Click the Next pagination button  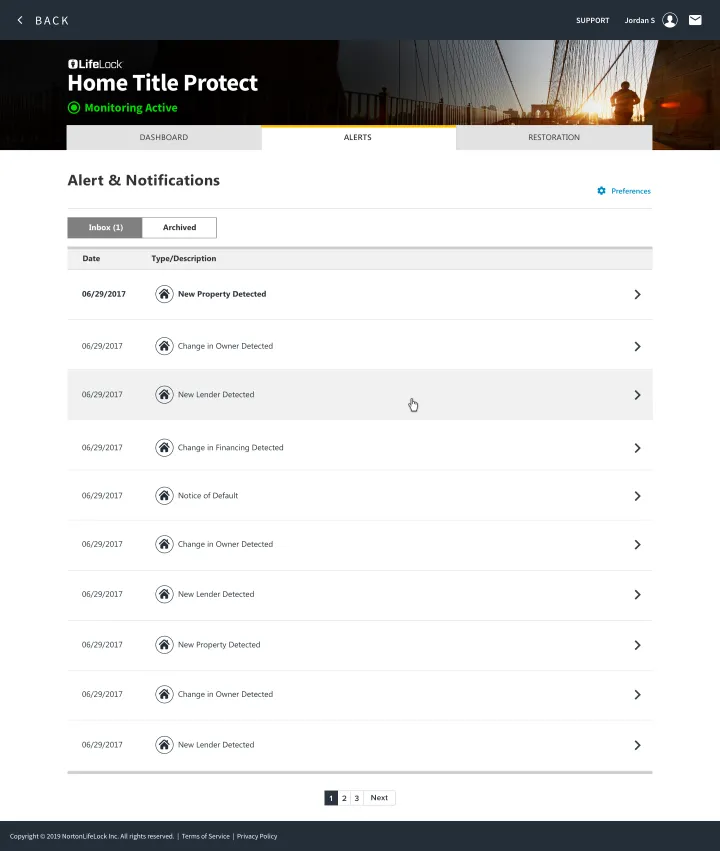click(x=379, y=798)
